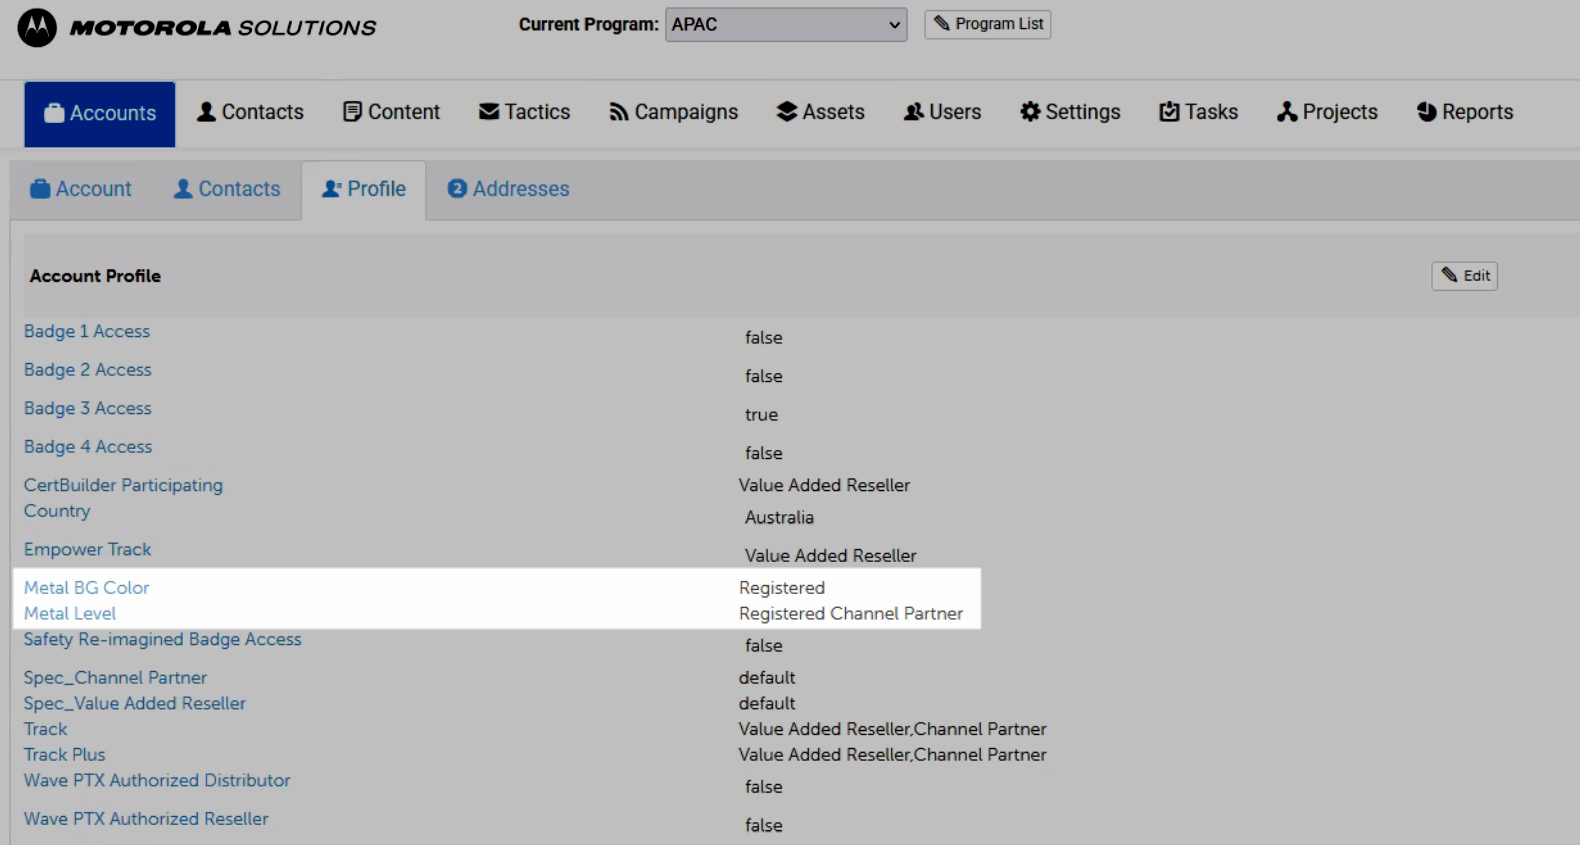Screen dimensions: 1580x845
Task: Click the Metal Level field link
Action: tap(70, 613)
